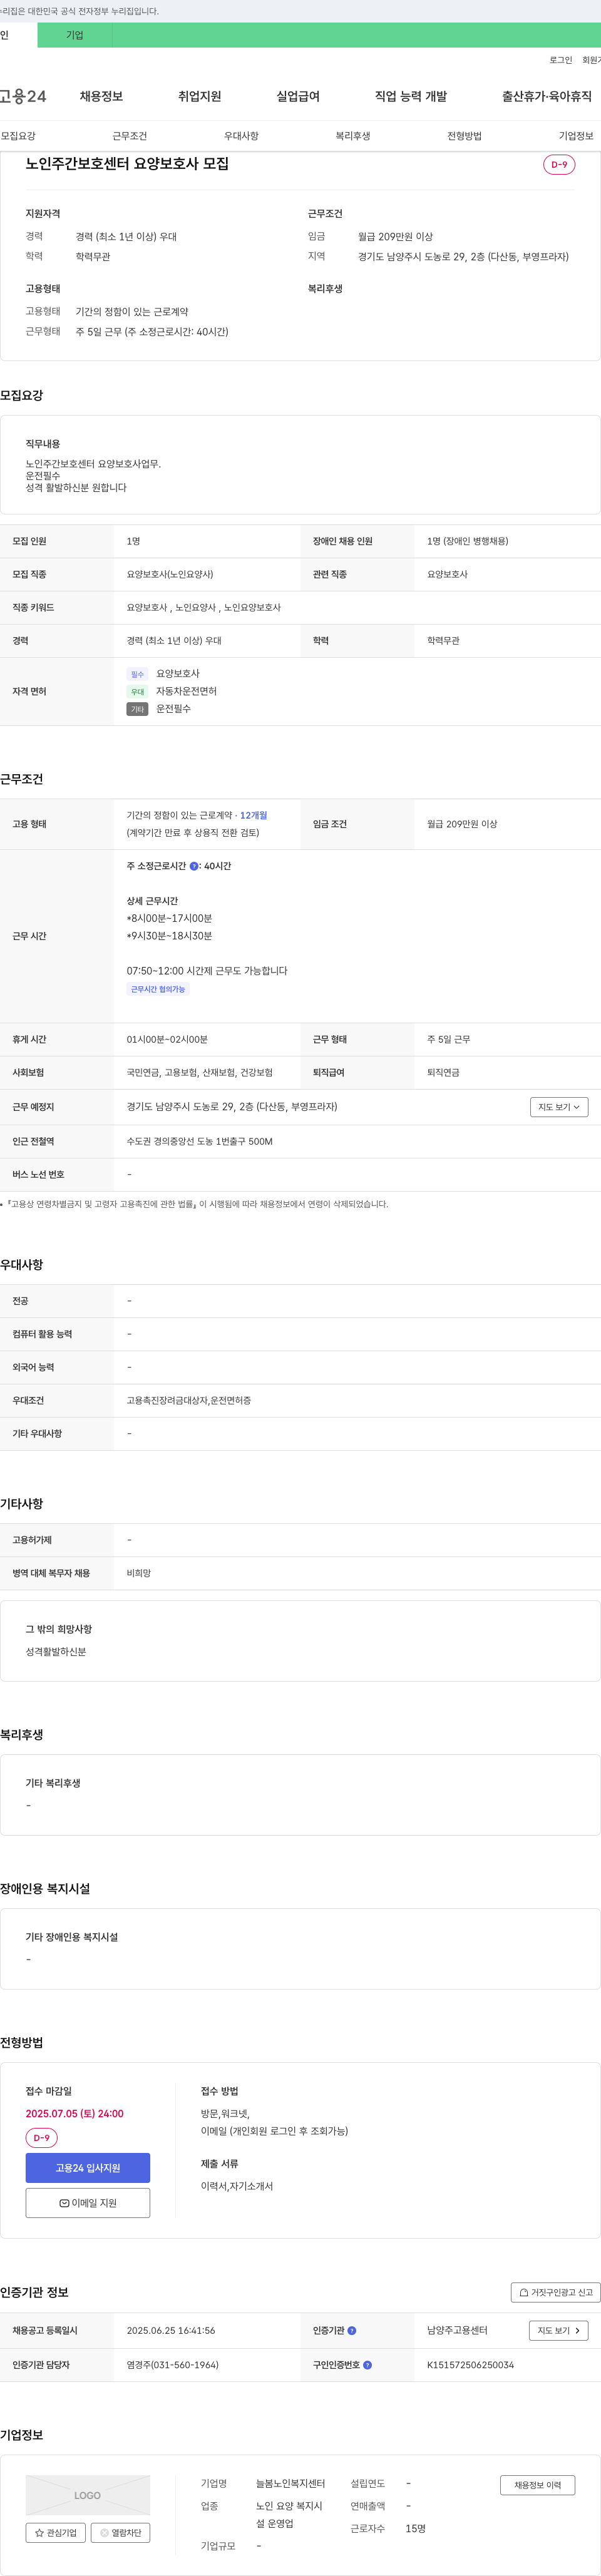Click the 1명 (장애인 병행채용) cell
This screenshot has height=2576, width=601.
(508, 541)
